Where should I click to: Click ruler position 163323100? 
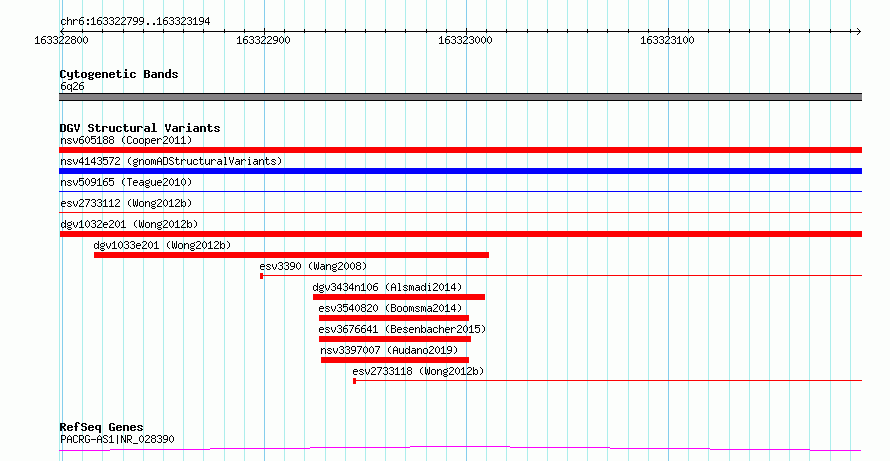667,40
